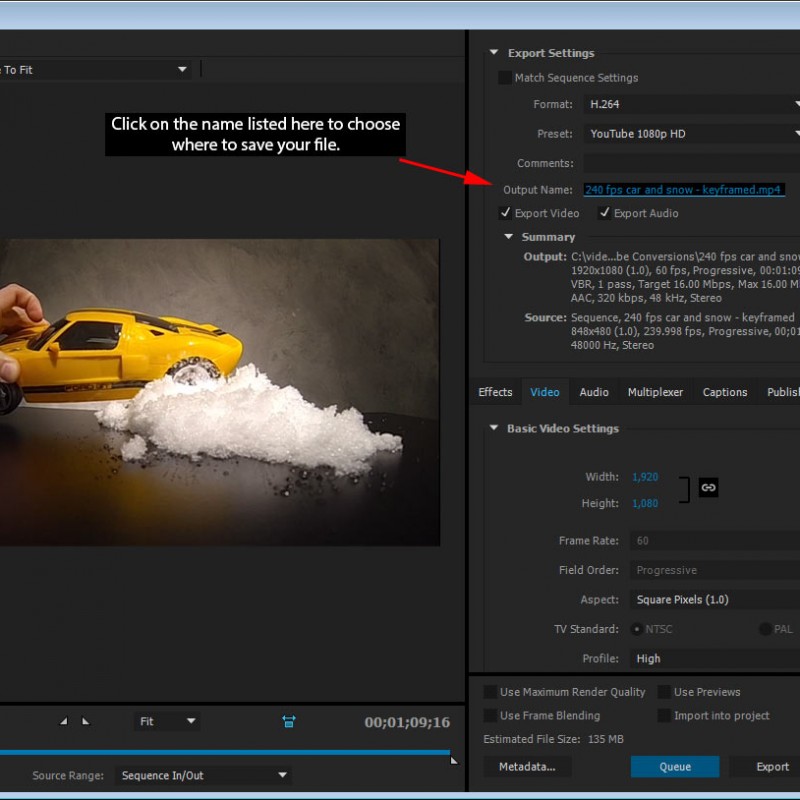Screen dimensions: 800x800
Task: Click the blue preview timeline bar
Action: pos(225,752)
